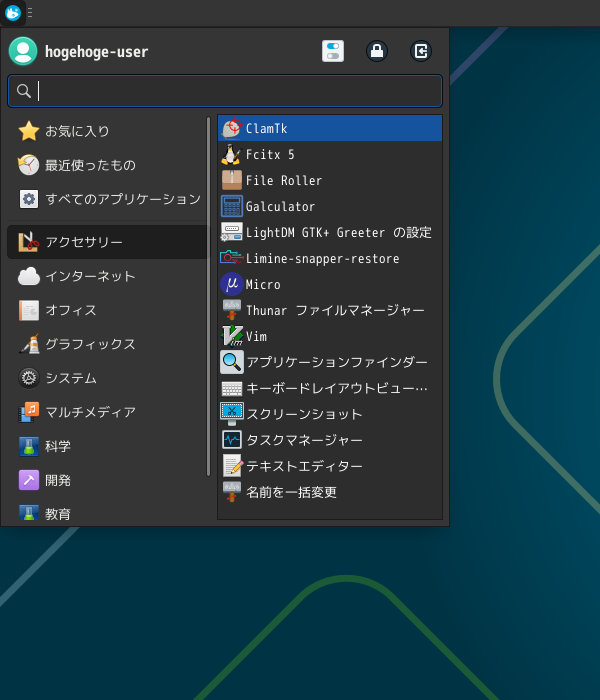600x700 pixels.
Task: Click the マルチメディア category icon
Action: [x=29, y=412]
